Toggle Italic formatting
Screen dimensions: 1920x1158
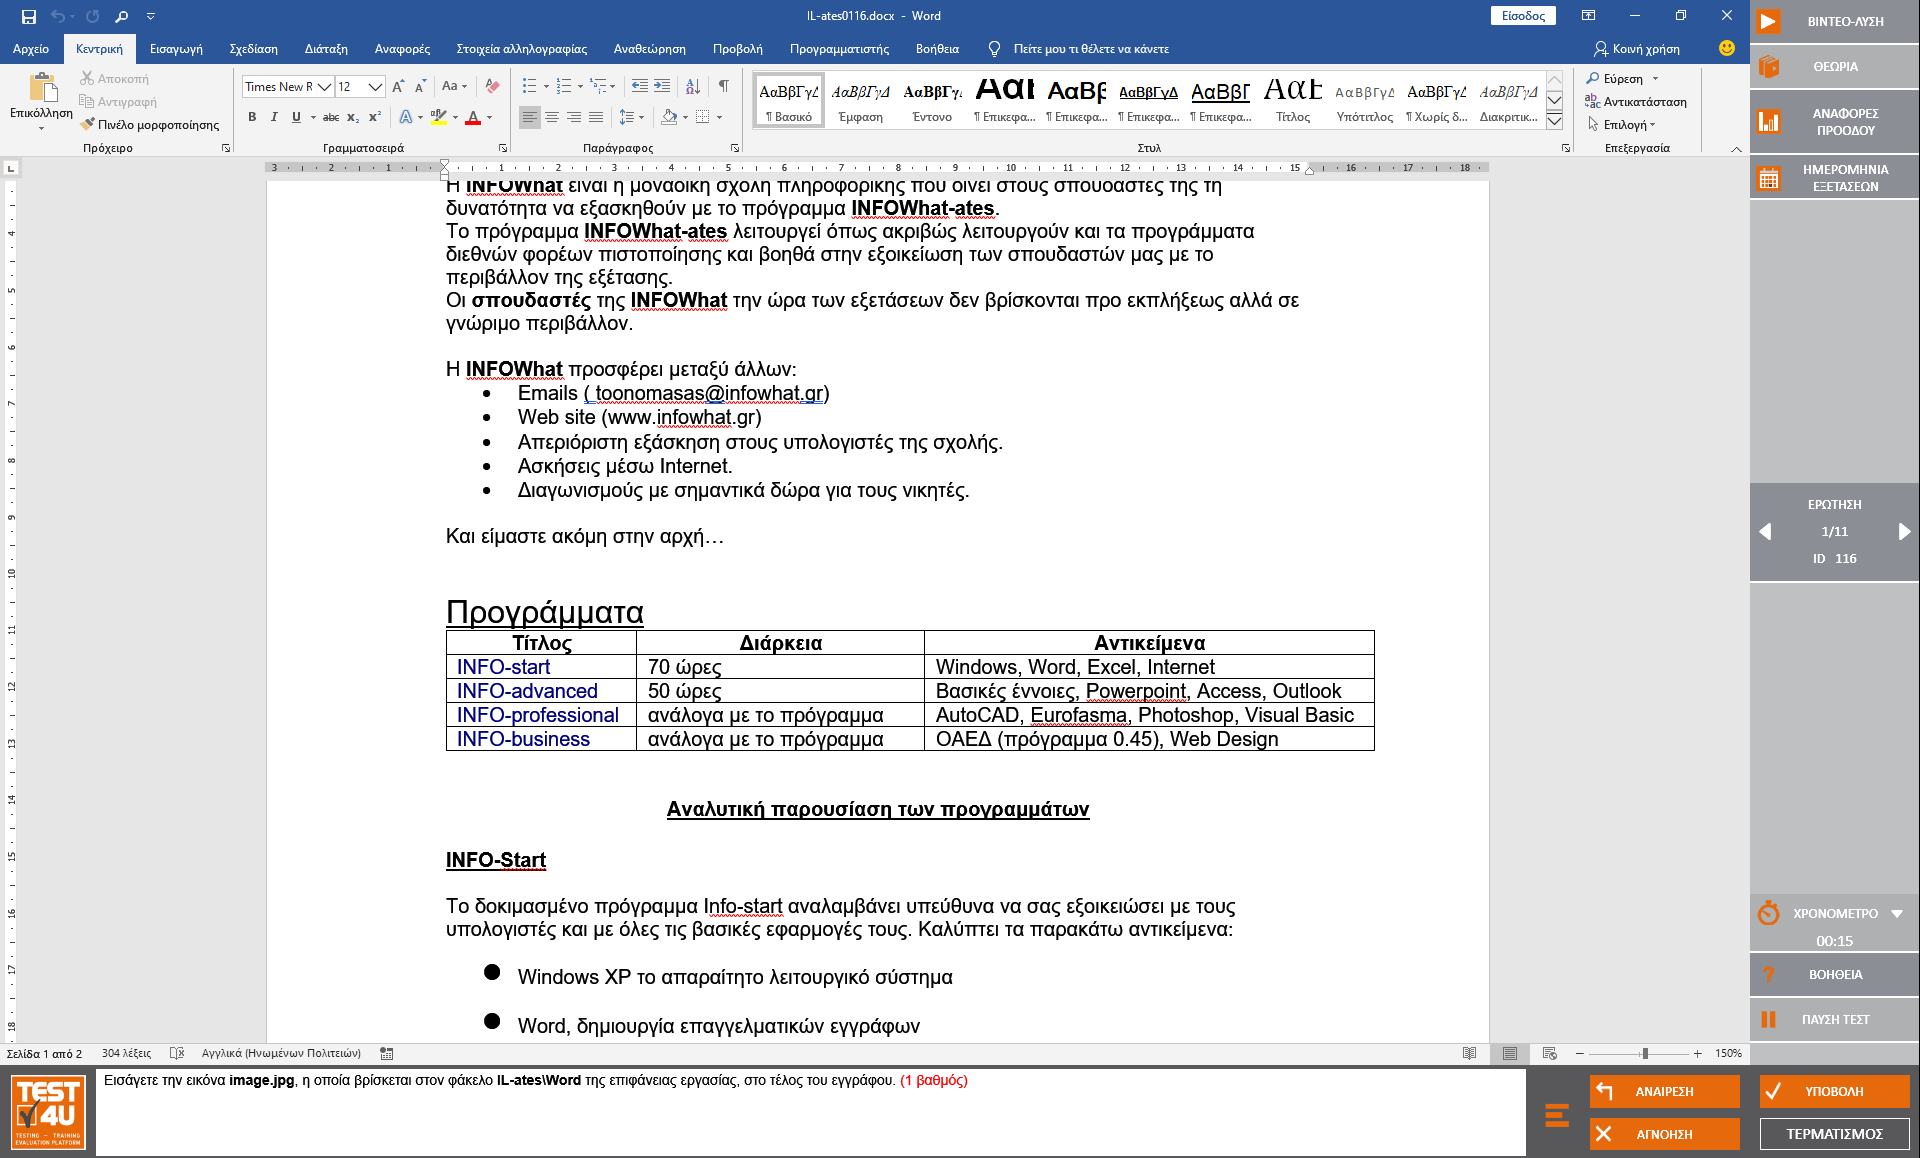point(274,117)
